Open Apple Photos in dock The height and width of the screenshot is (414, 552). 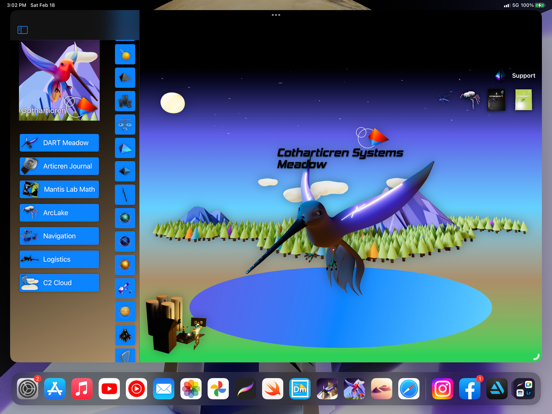[191, 389]
